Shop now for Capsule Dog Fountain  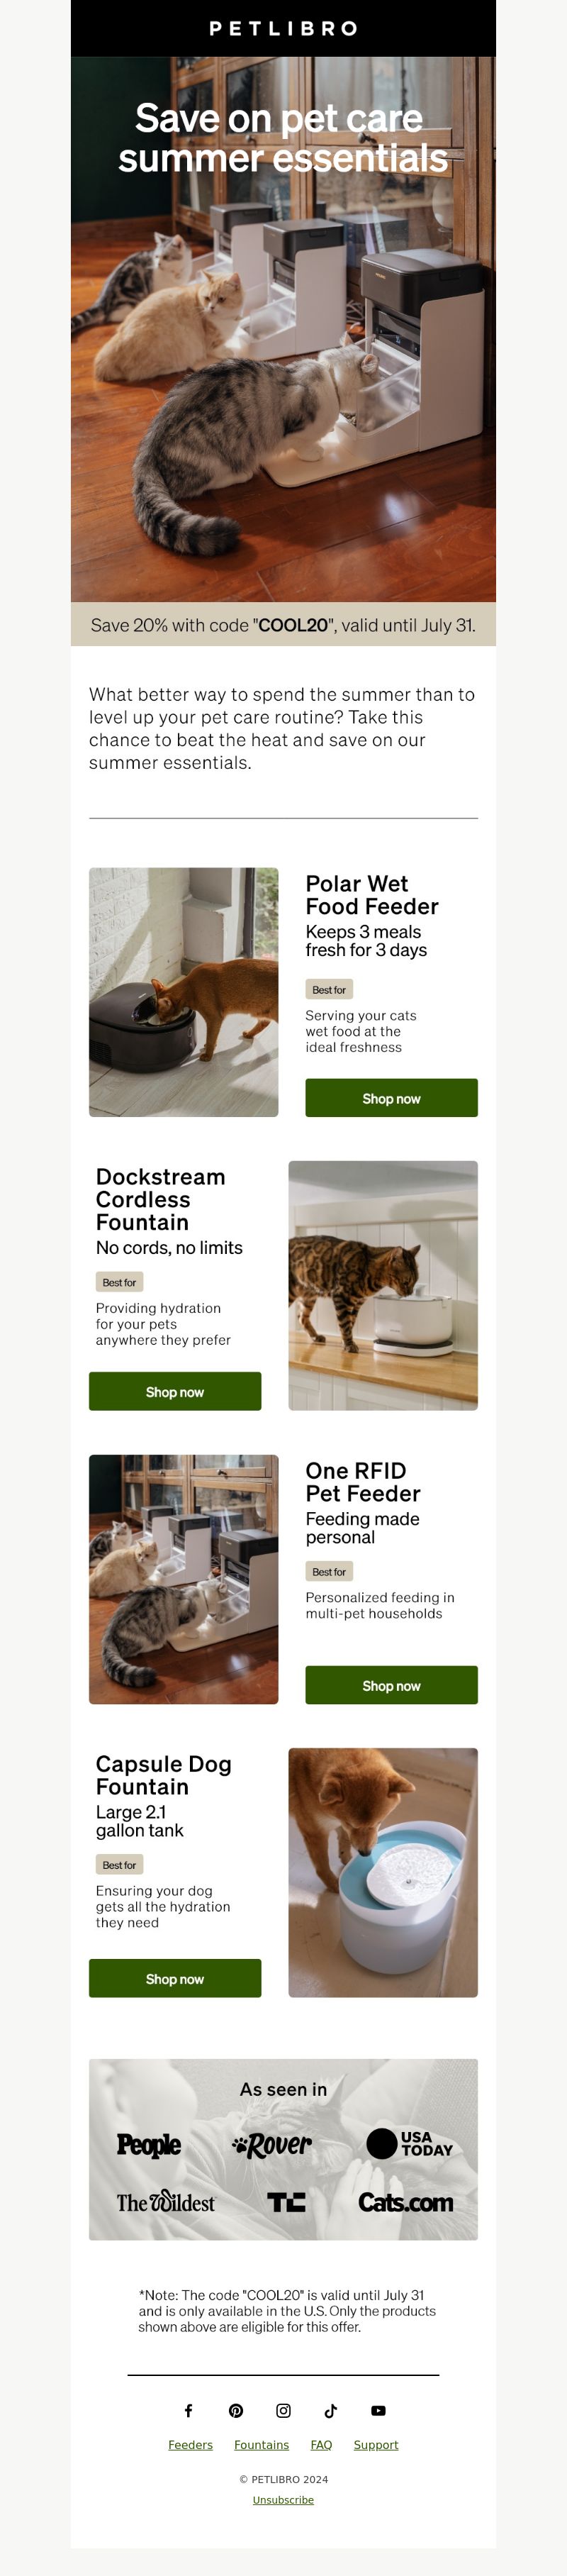tap(175, 1978)
